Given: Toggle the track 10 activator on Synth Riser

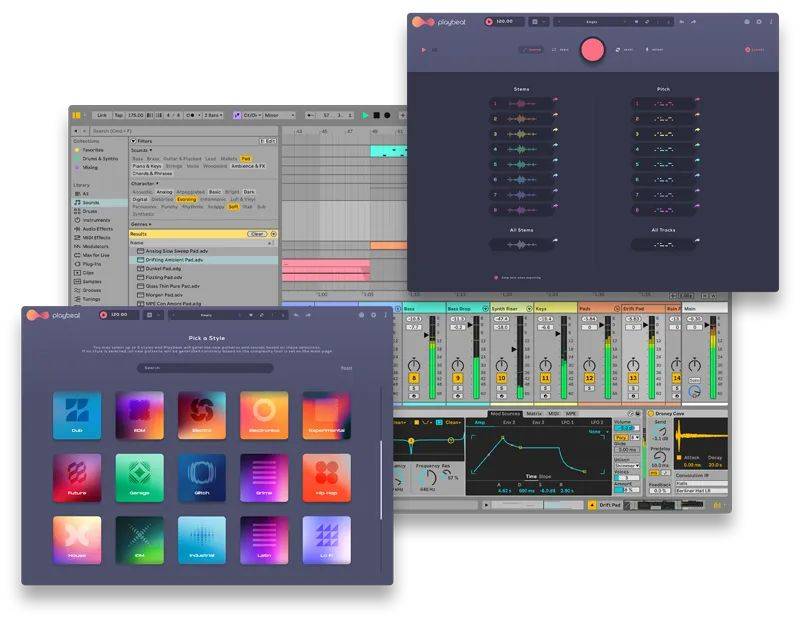Looking at the screenshot, I should click(502, 378).
